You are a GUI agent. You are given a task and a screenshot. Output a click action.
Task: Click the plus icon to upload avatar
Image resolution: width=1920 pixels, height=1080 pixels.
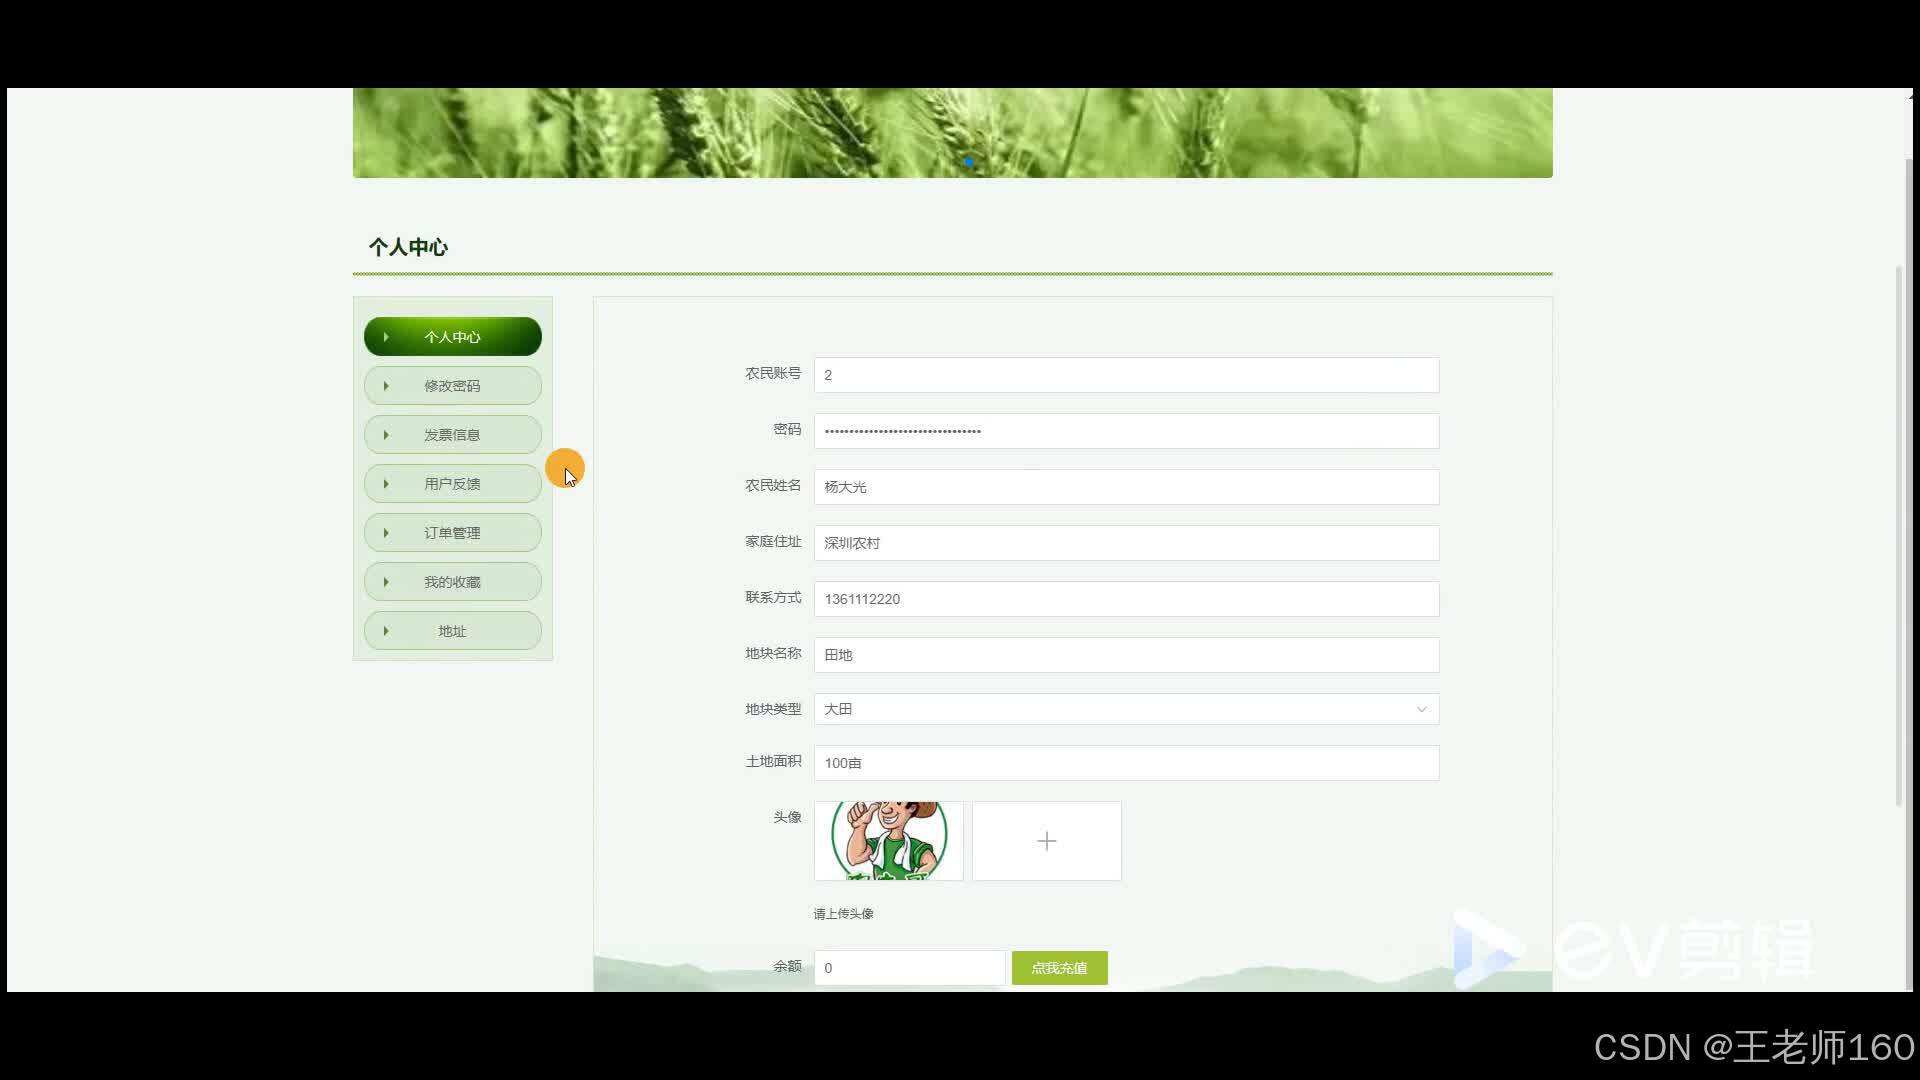tap(1046, 841)
